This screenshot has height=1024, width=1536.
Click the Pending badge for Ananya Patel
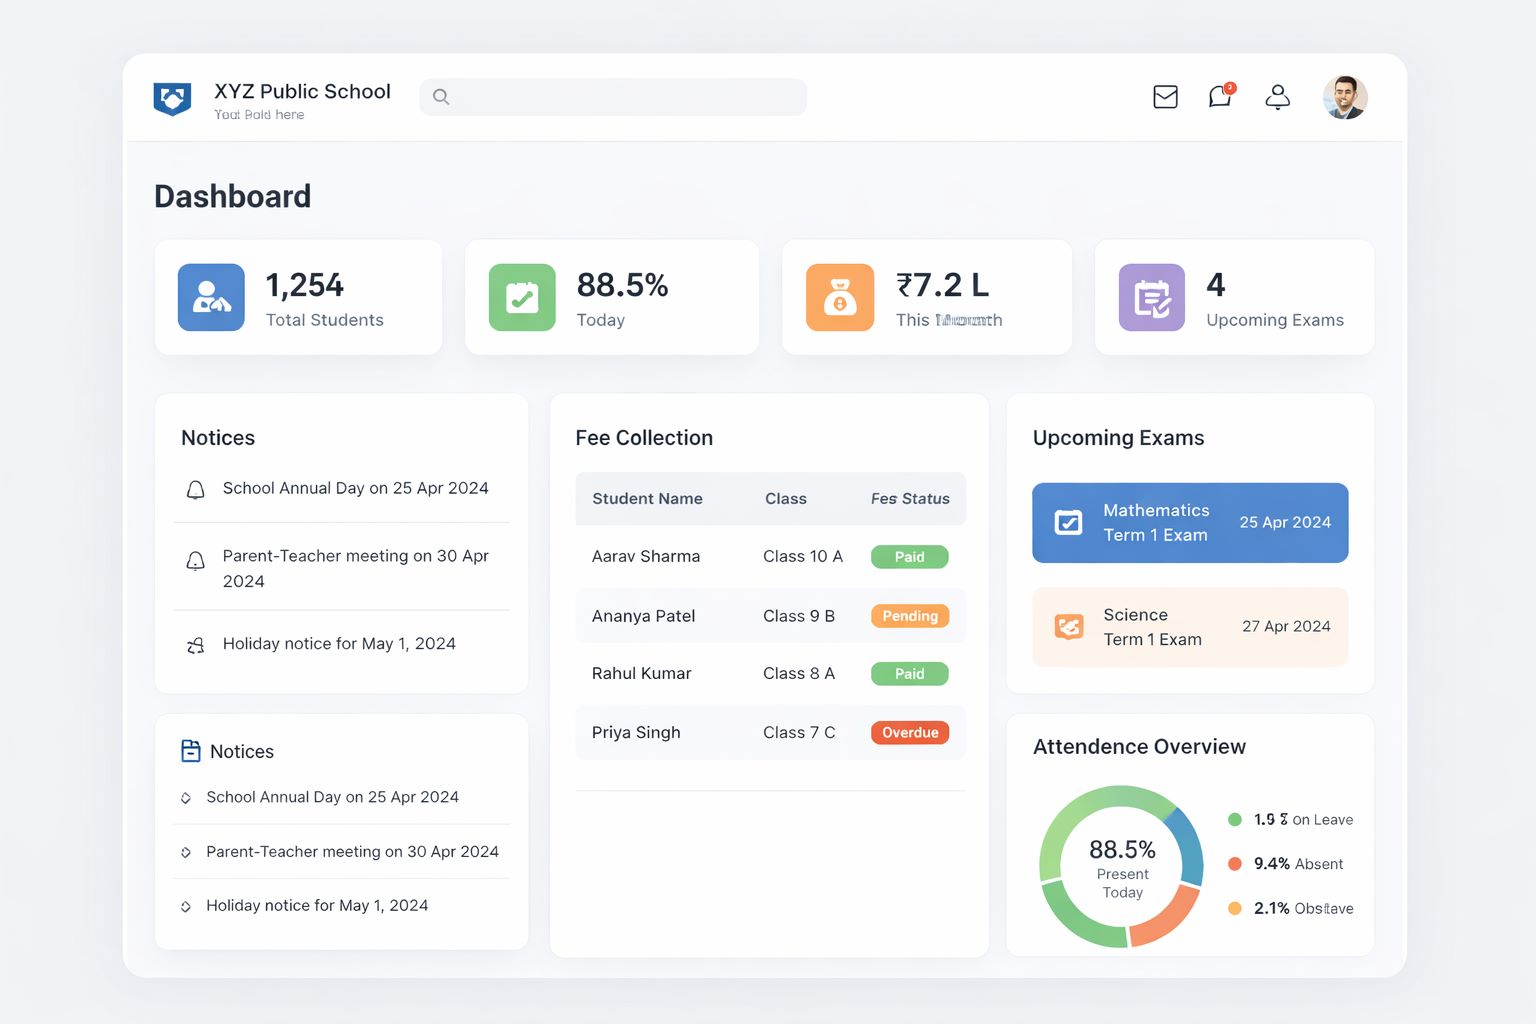pyautogui.click(x=909, y=616)
